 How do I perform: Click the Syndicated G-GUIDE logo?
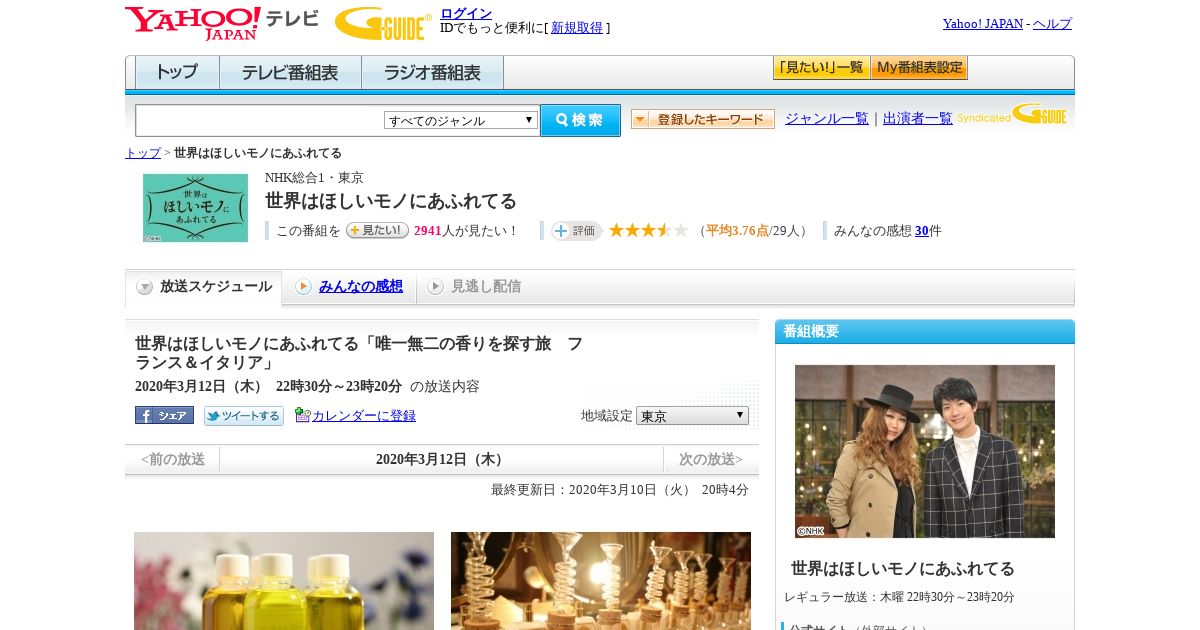click(1012, 115)
